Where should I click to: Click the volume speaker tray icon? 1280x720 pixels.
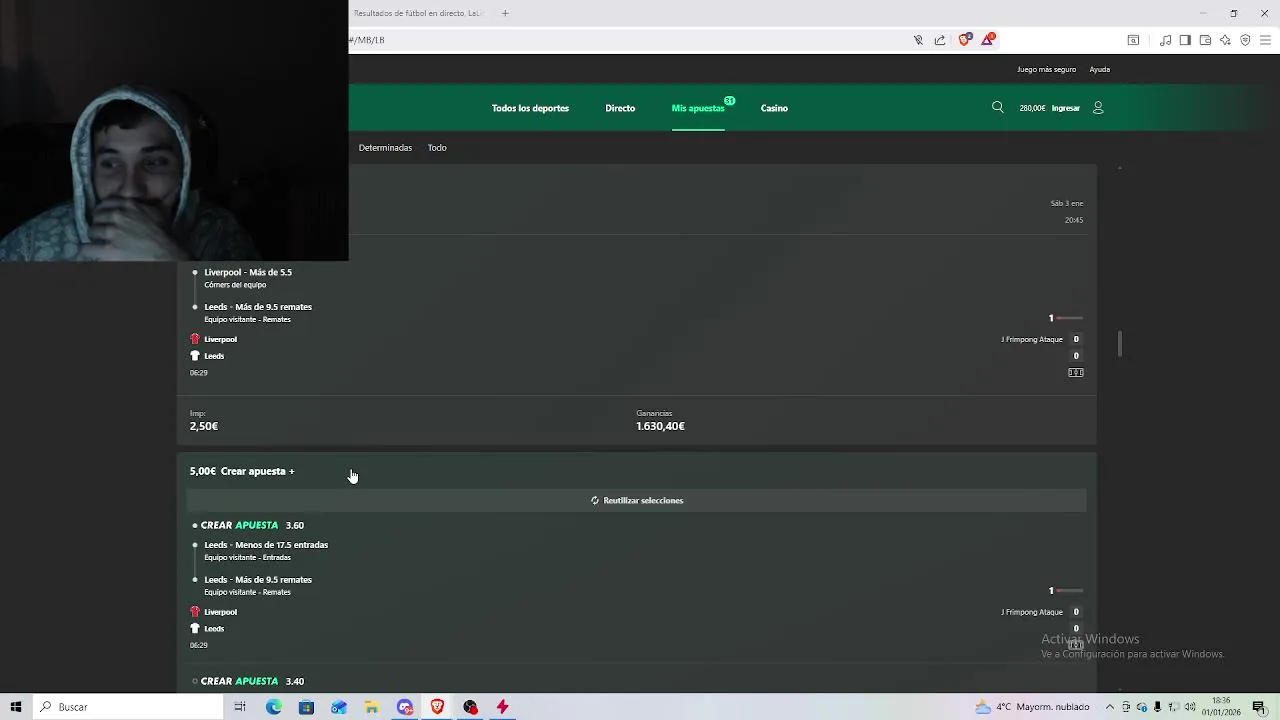point(1190,707)
